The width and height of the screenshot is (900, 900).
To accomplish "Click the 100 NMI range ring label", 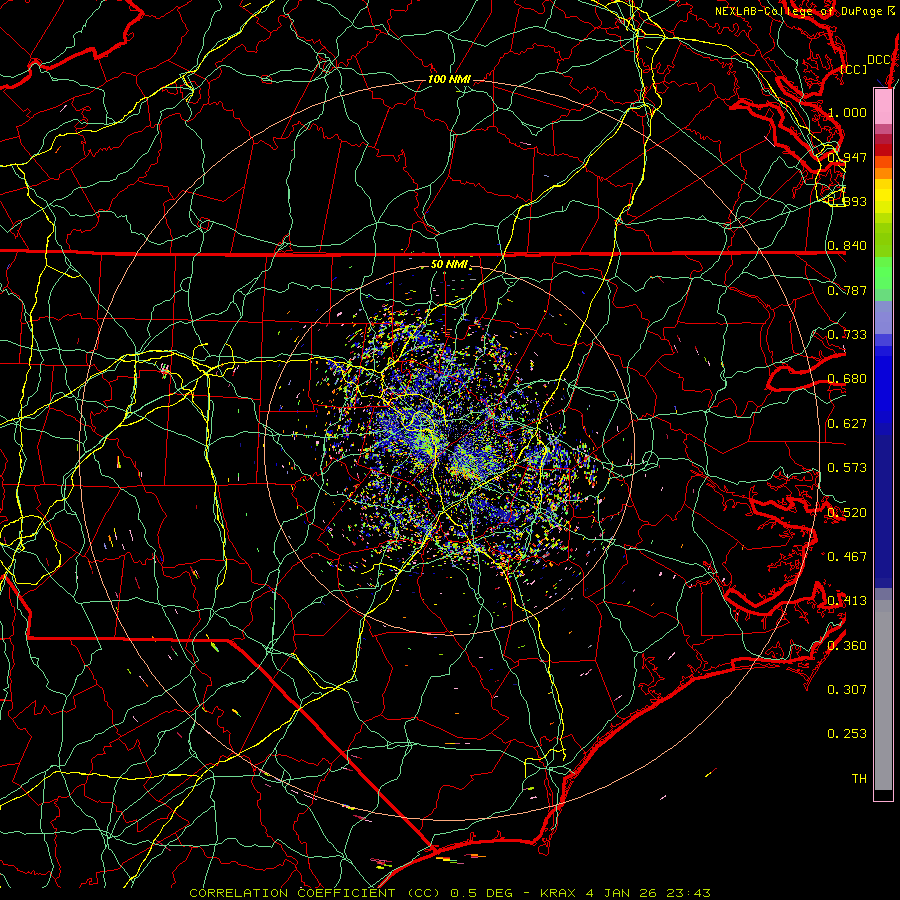I will tap(449, 79).
